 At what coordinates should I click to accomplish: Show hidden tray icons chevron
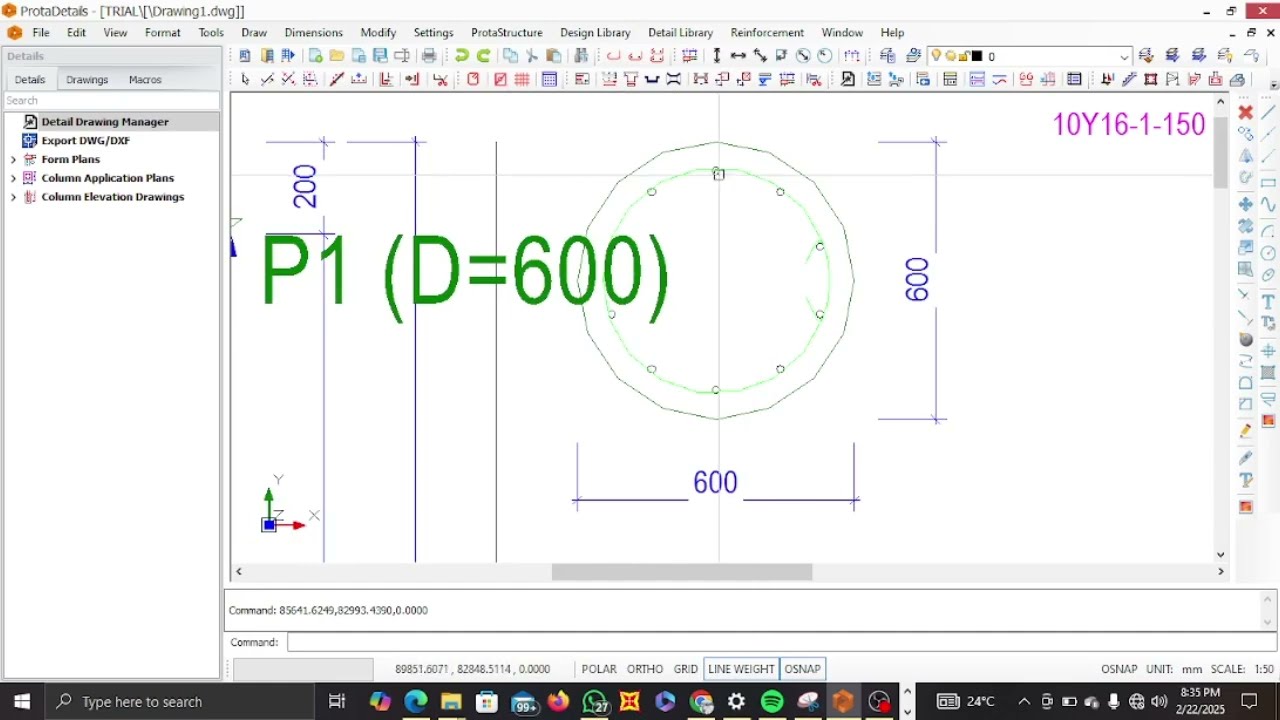[1024, 701]
